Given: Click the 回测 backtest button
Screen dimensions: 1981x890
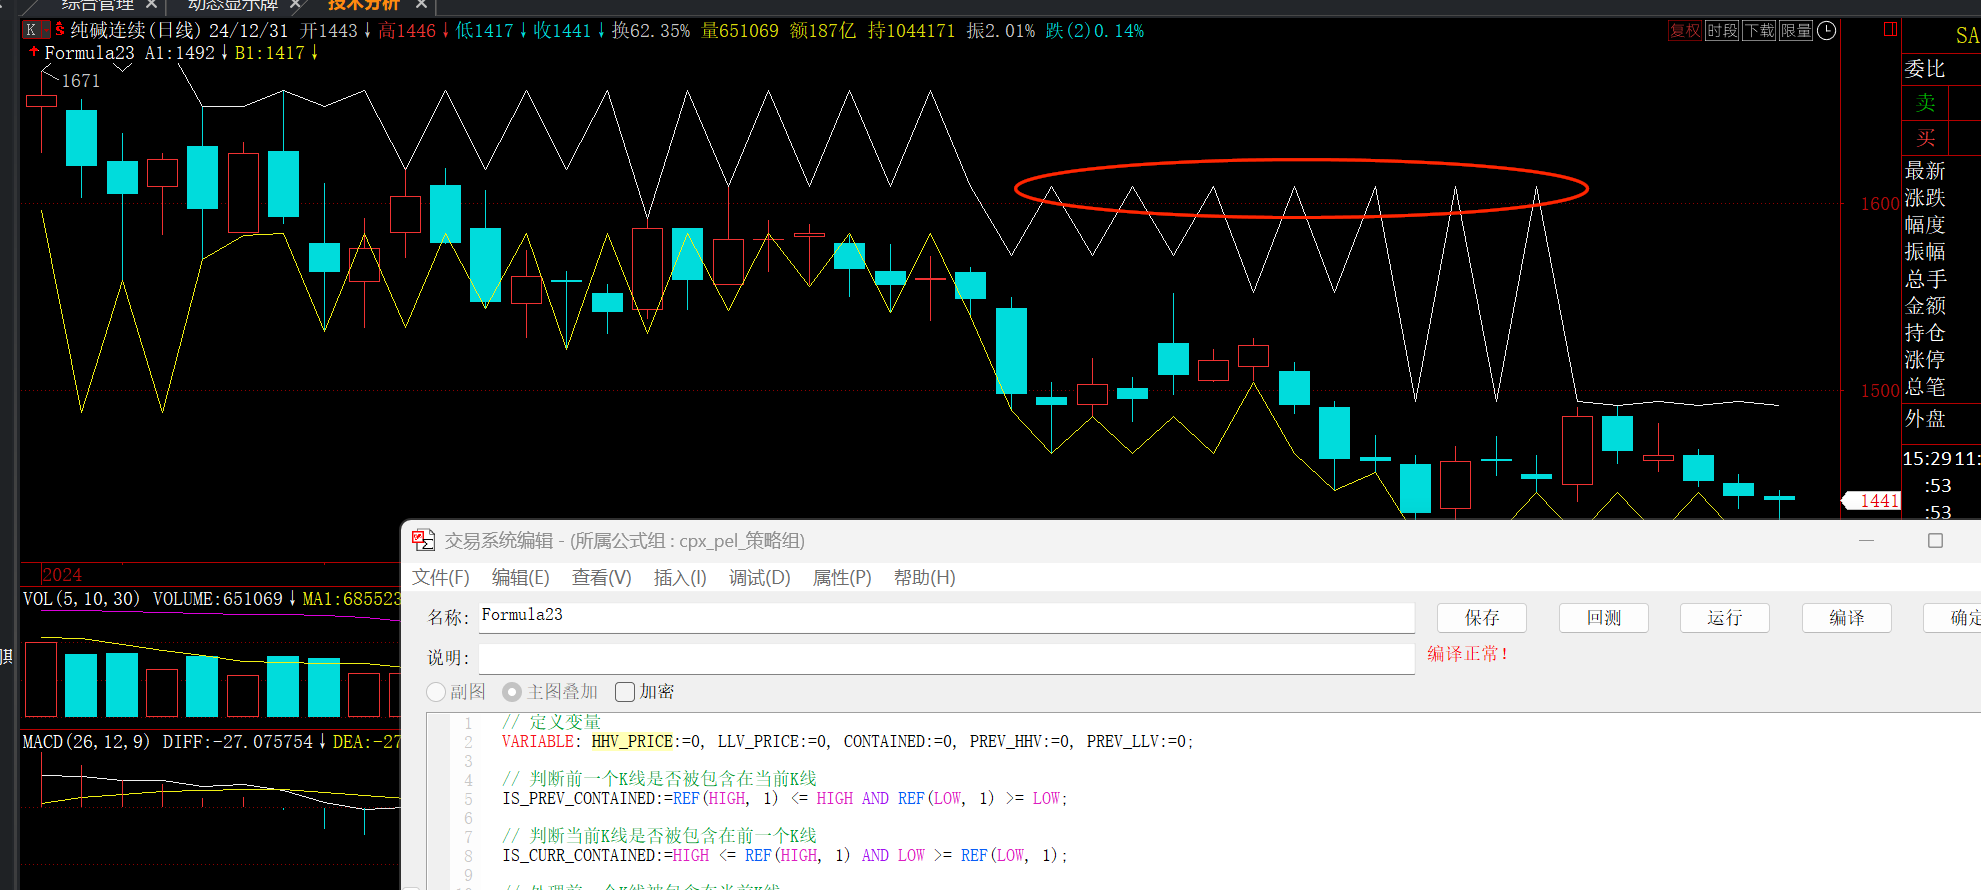Looking at the screenshot, I should pos(1604,618).
